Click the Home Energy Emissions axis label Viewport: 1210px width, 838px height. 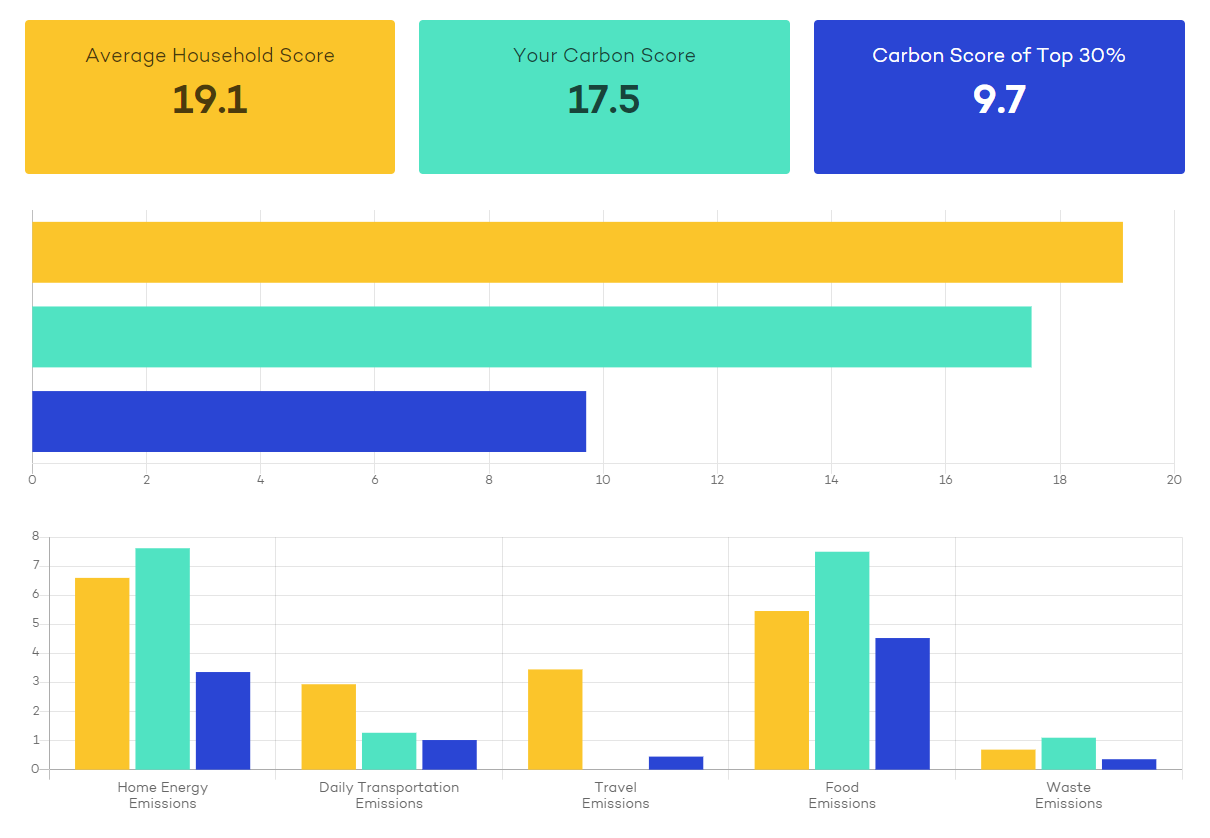tap(163, 795)
